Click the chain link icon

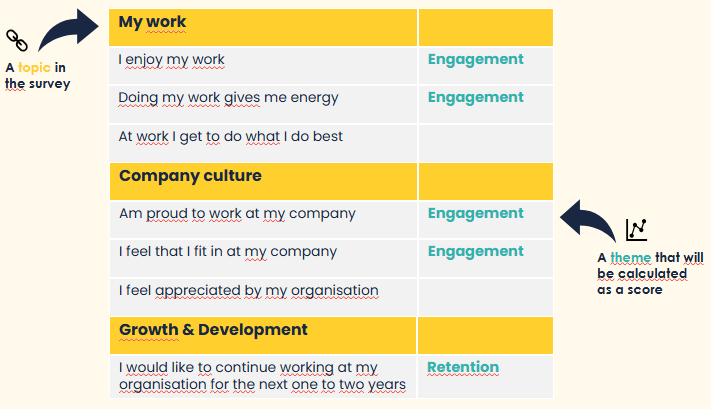[17, 40]
